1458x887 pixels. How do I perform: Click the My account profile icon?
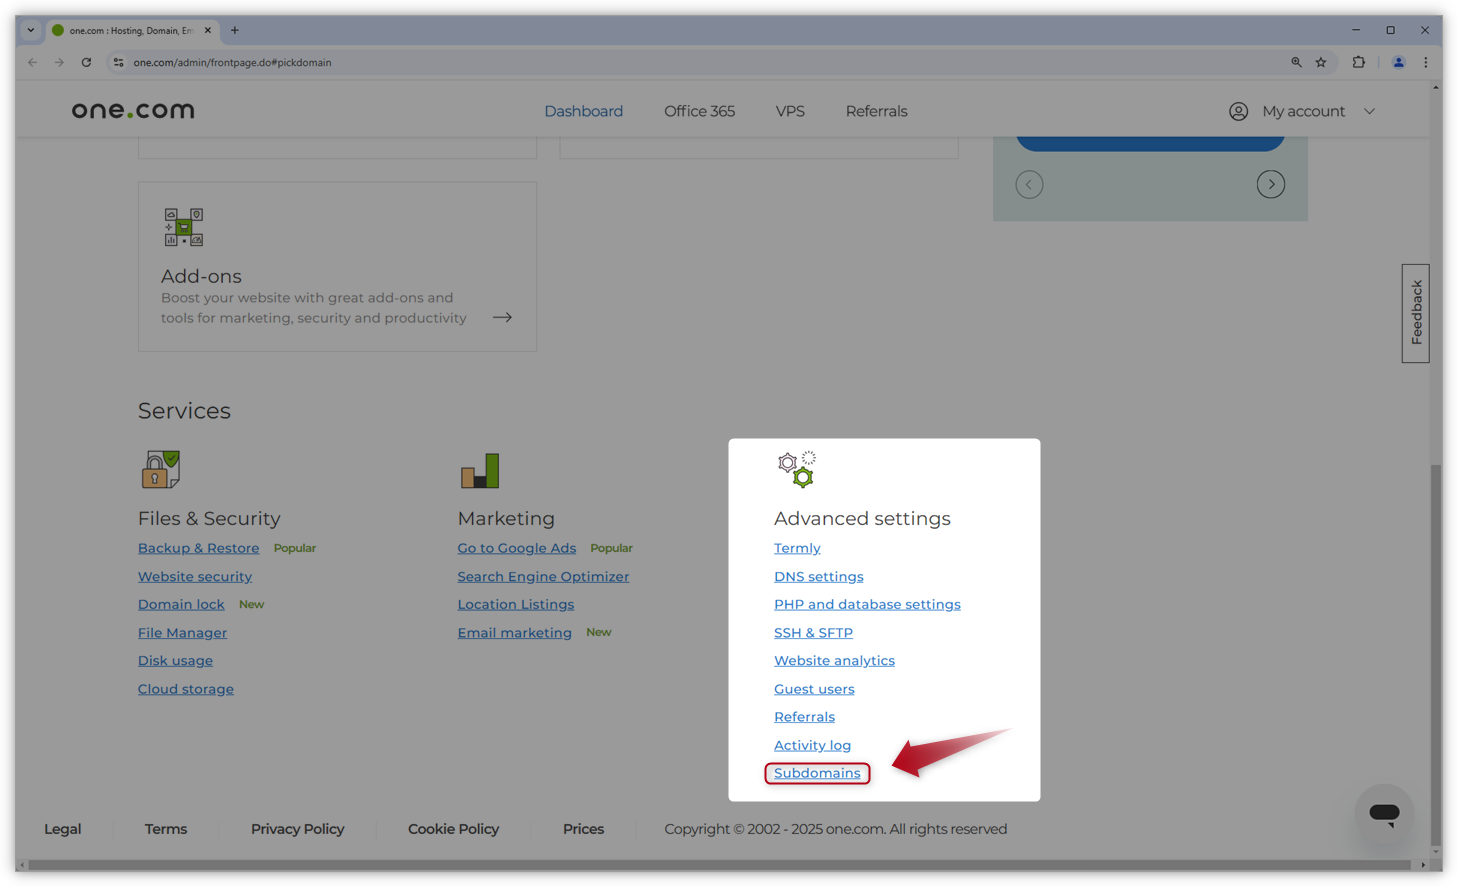click(x=1238, y=111)
